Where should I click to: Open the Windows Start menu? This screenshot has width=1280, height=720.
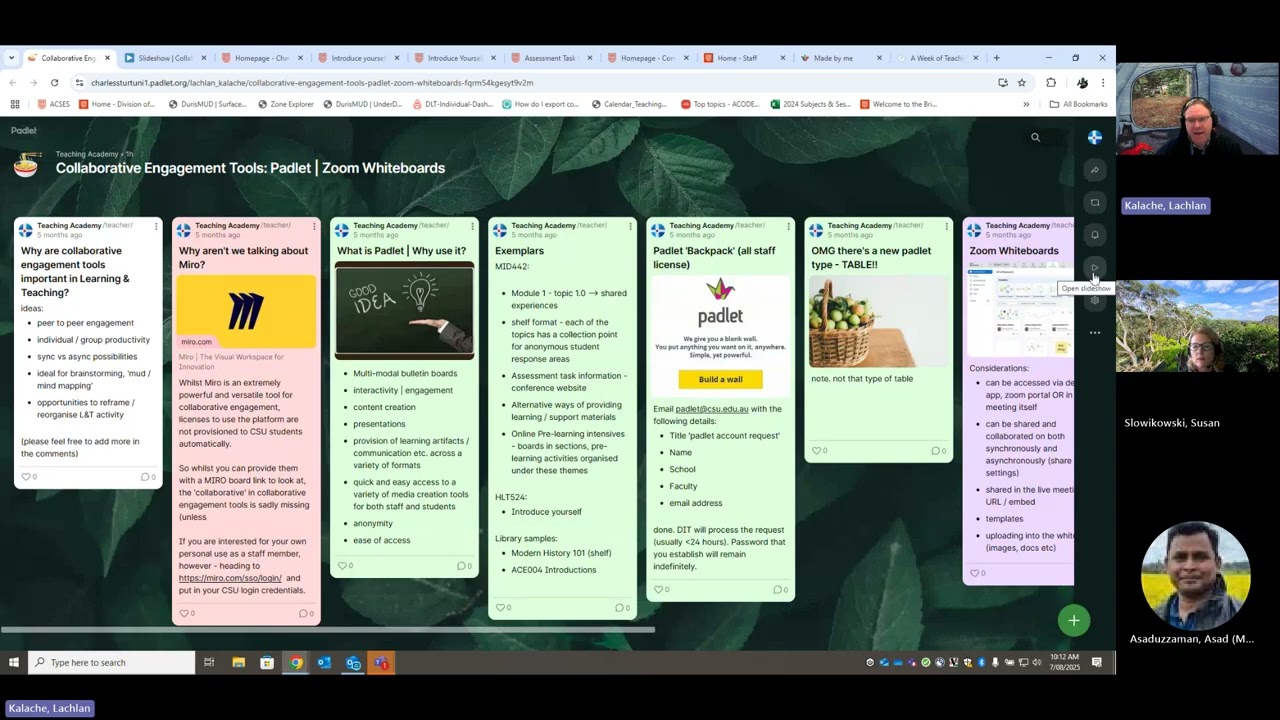tap(14, 662)
